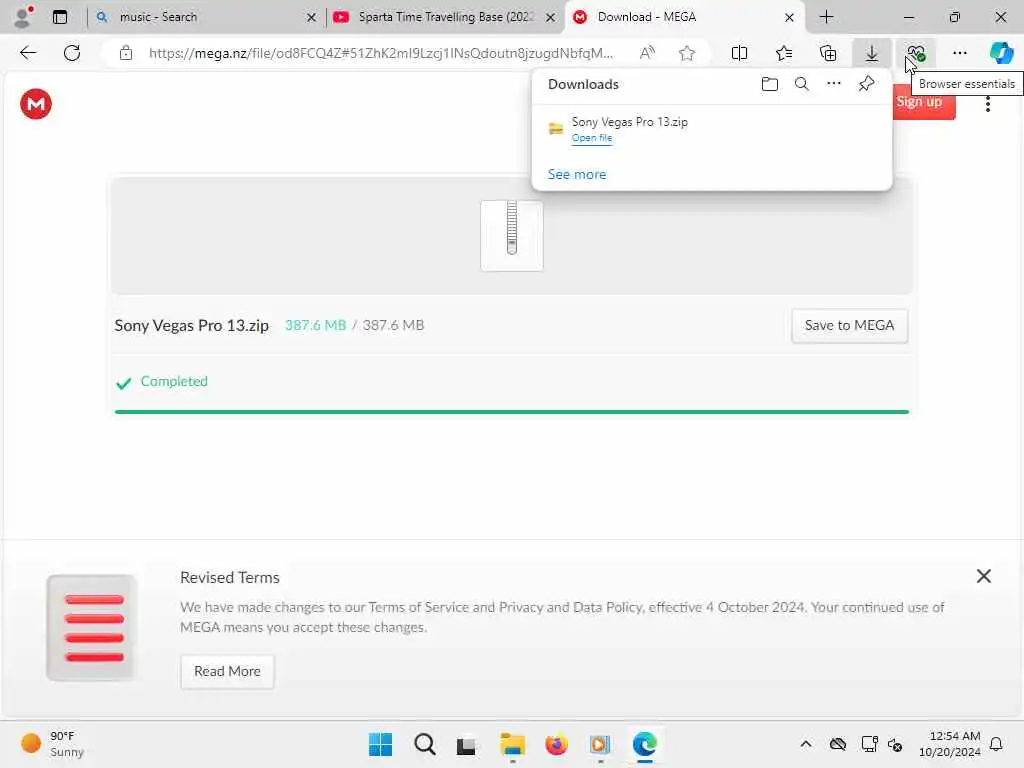Toggle the Downloads toolbar button
This screenshot has width=1024, height=768.
[871, 53]
